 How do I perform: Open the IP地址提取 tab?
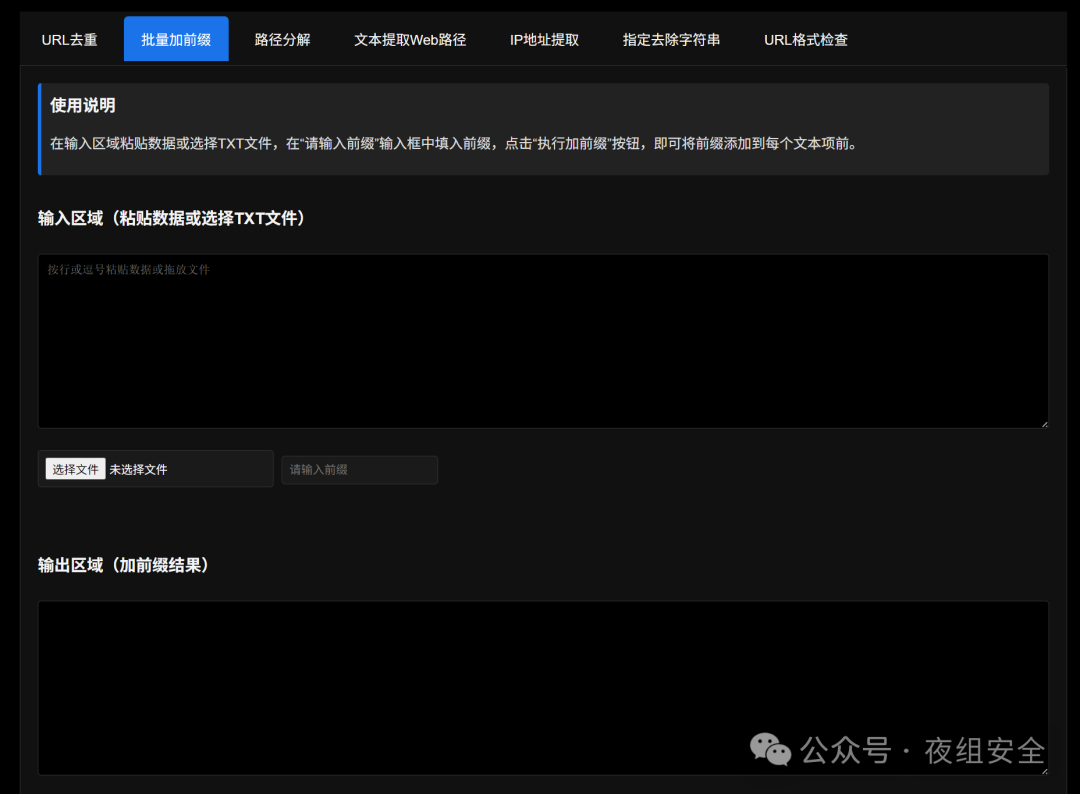pyautogui.click(x=544, y=39)
